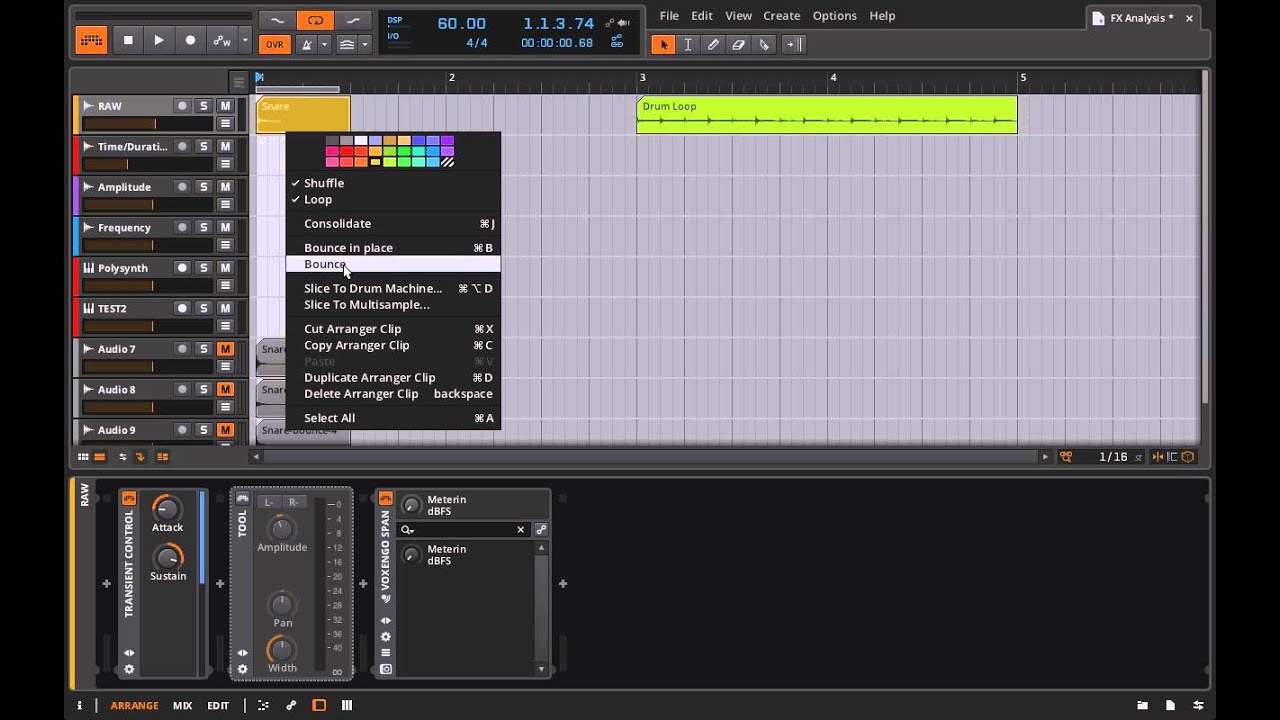Toggle Tool device power button
This screenshot has width=1280, height=720.
click(242, 498)
